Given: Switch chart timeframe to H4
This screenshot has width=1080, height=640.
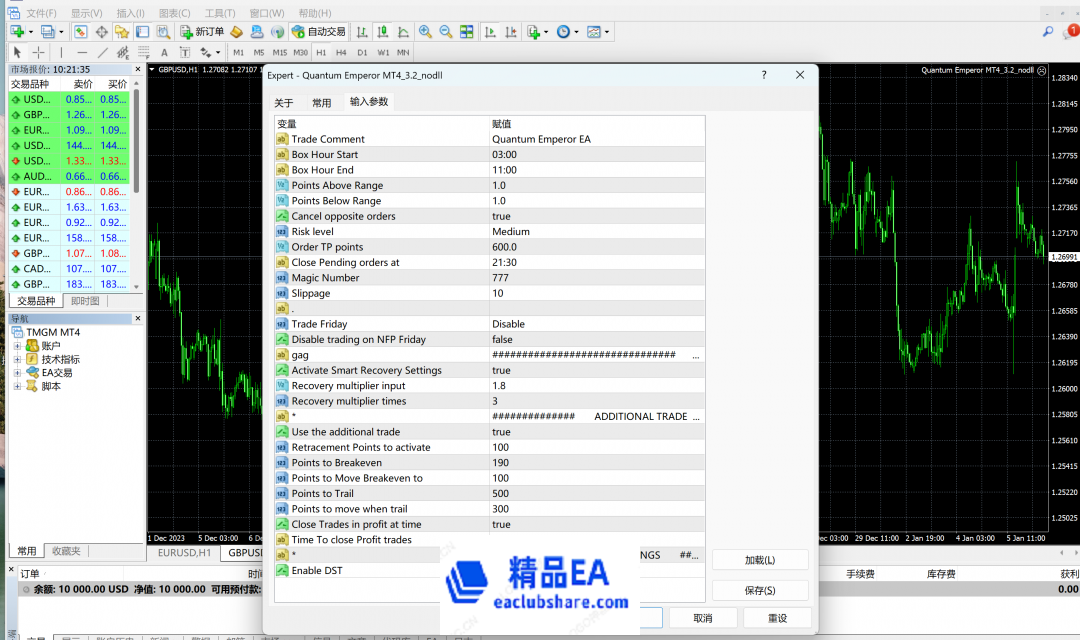Looking at the screenshot, I should [341, 52].
